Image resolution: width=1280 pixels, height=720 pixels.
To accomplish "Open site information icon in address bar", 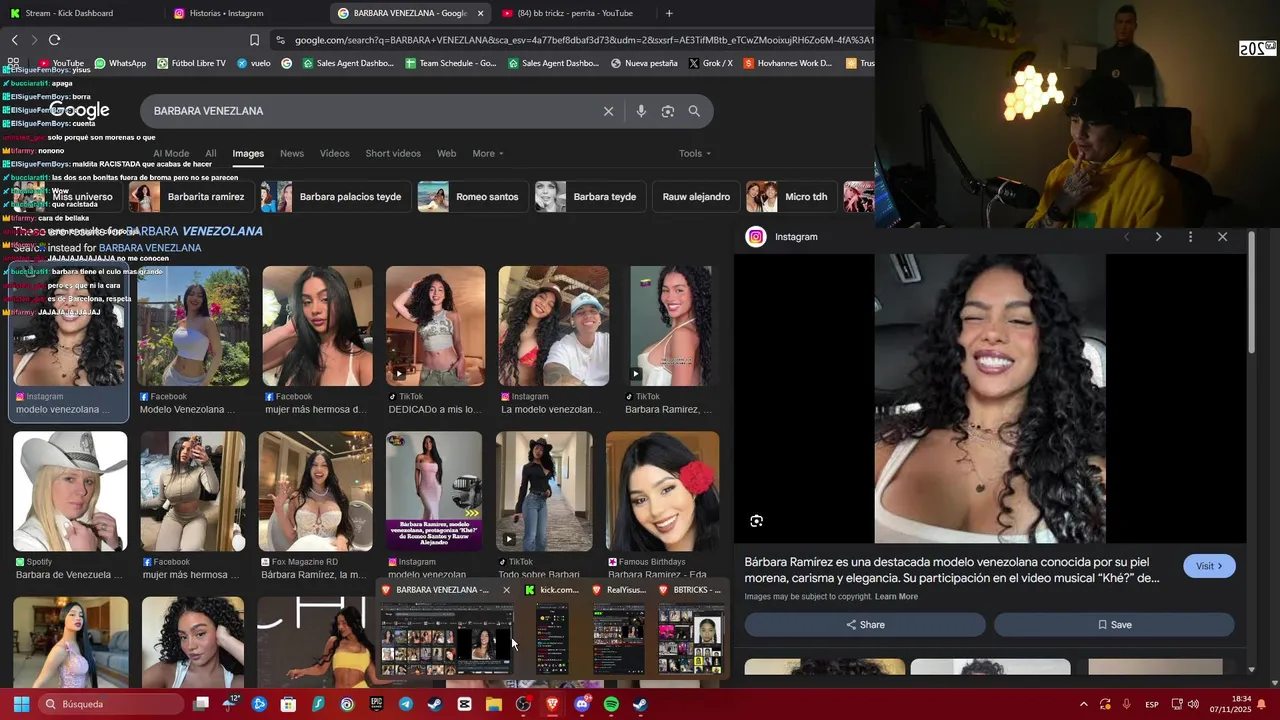I will click(281, 40).
